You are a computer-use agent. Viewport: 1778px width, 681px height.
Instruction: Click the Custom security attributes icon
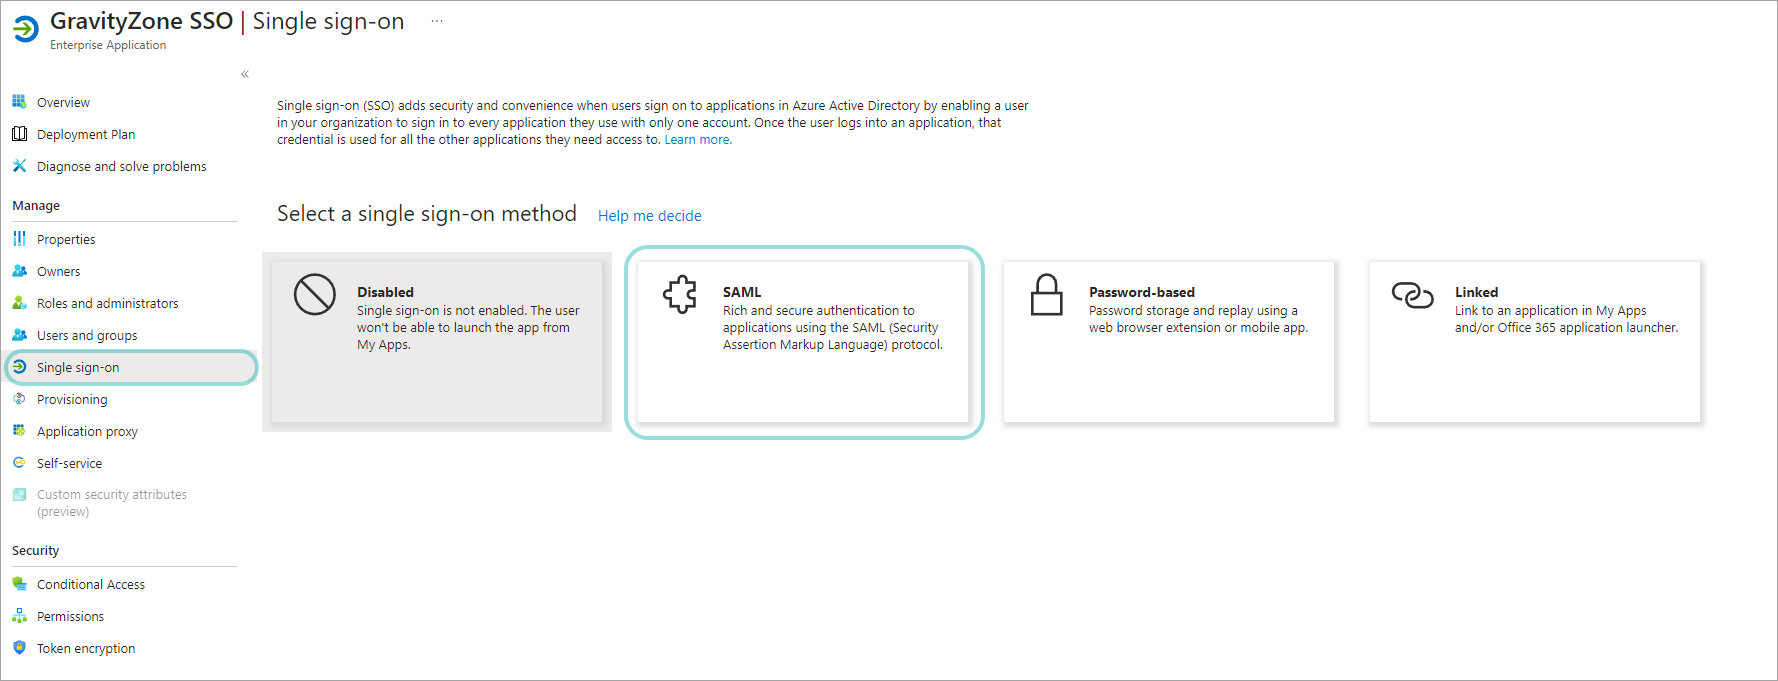(19, 494)
